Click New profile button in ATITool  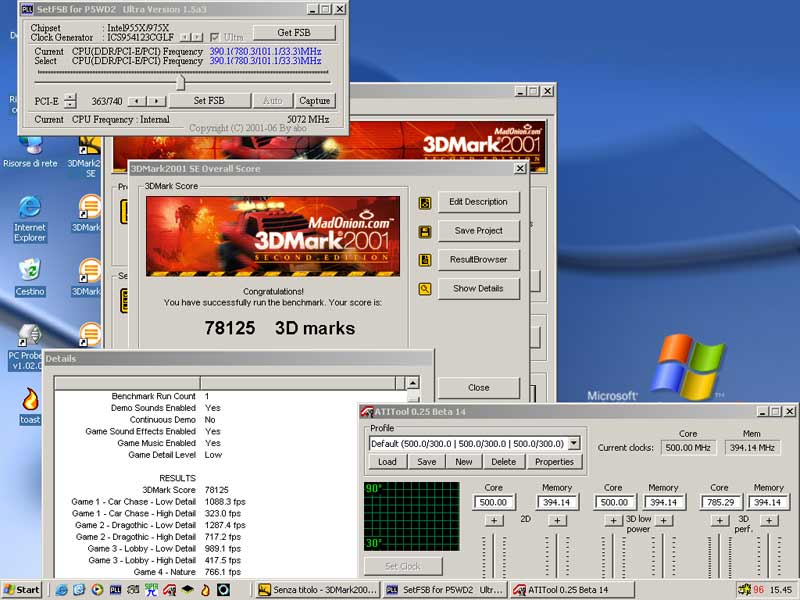464,462
